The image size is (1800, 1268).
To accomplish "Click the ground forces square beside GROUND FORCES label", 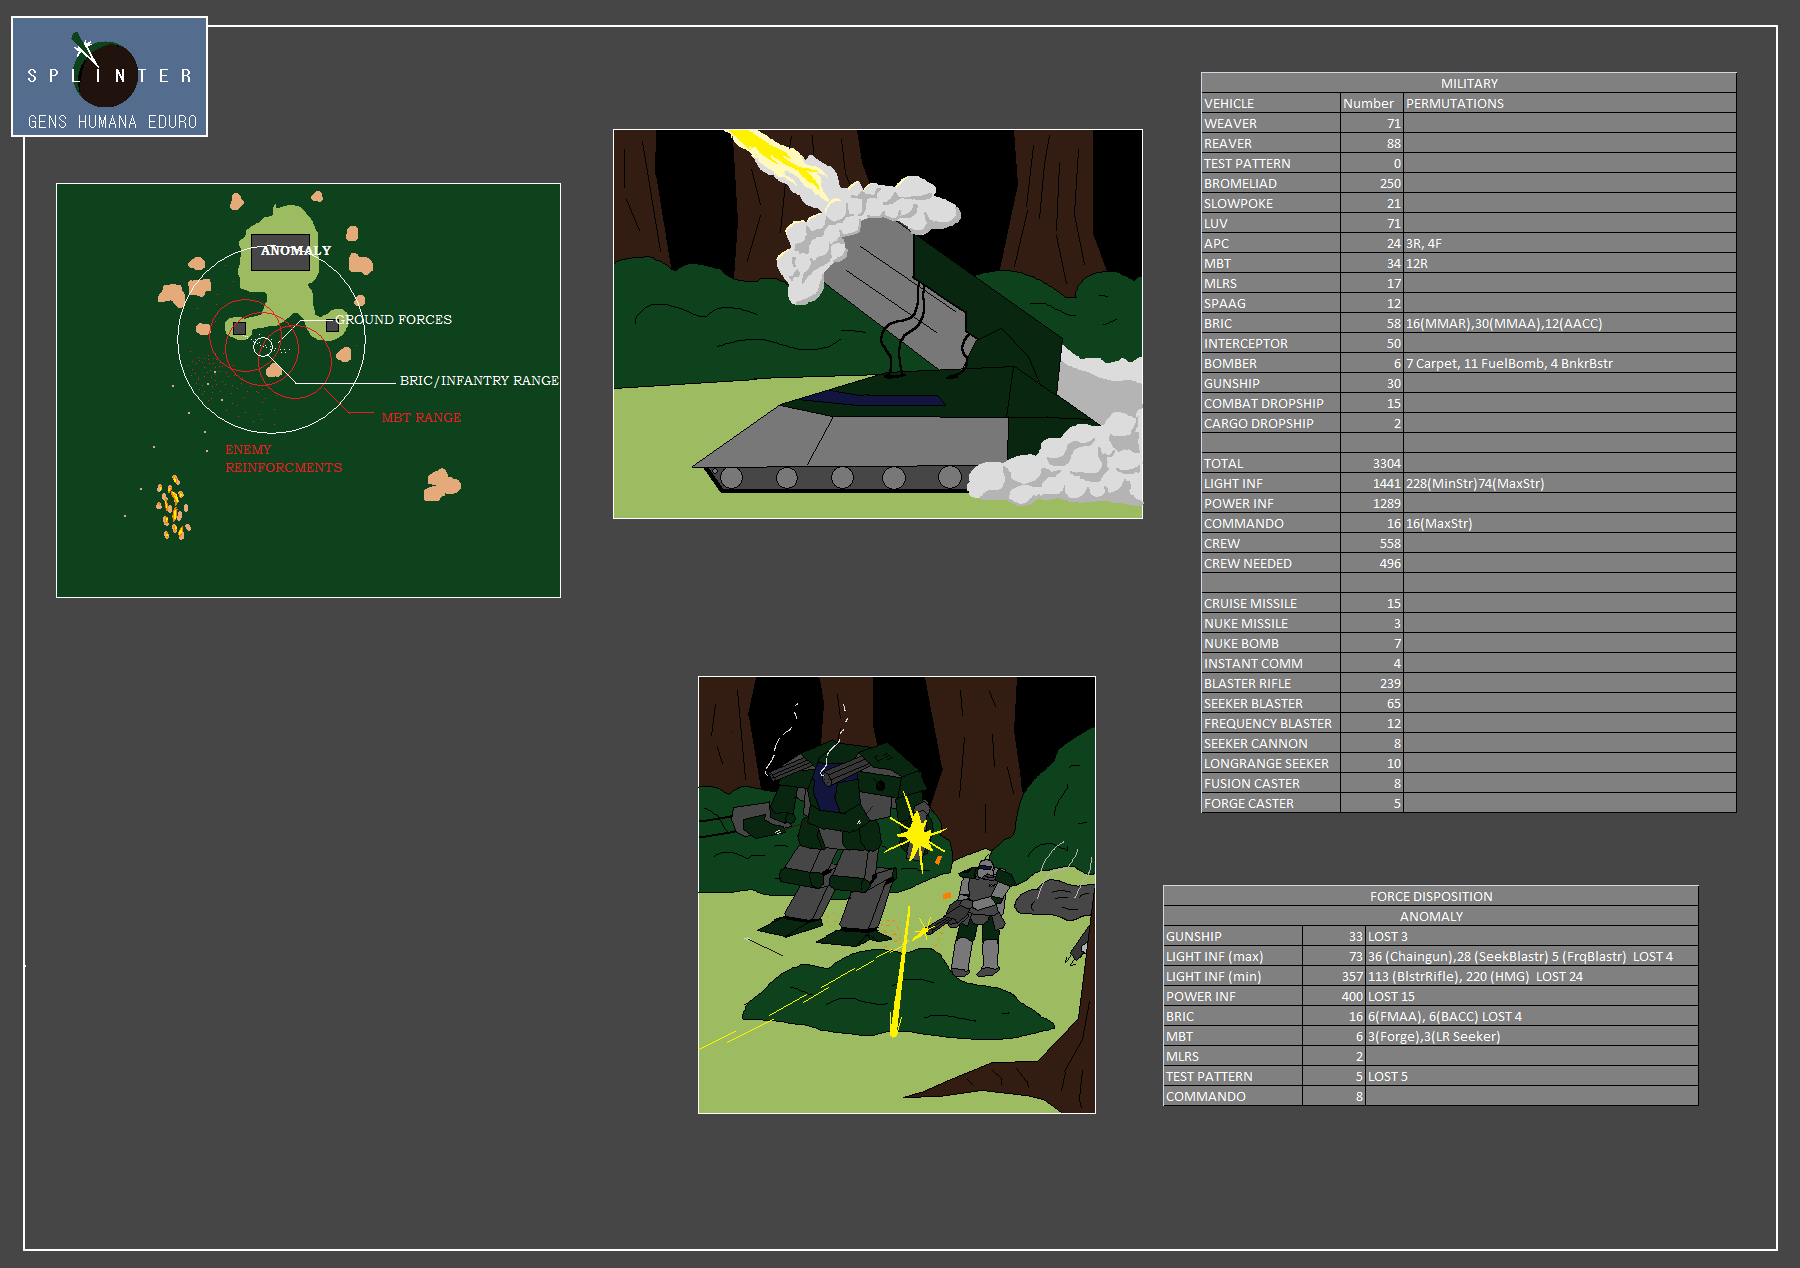I will 332,326.
